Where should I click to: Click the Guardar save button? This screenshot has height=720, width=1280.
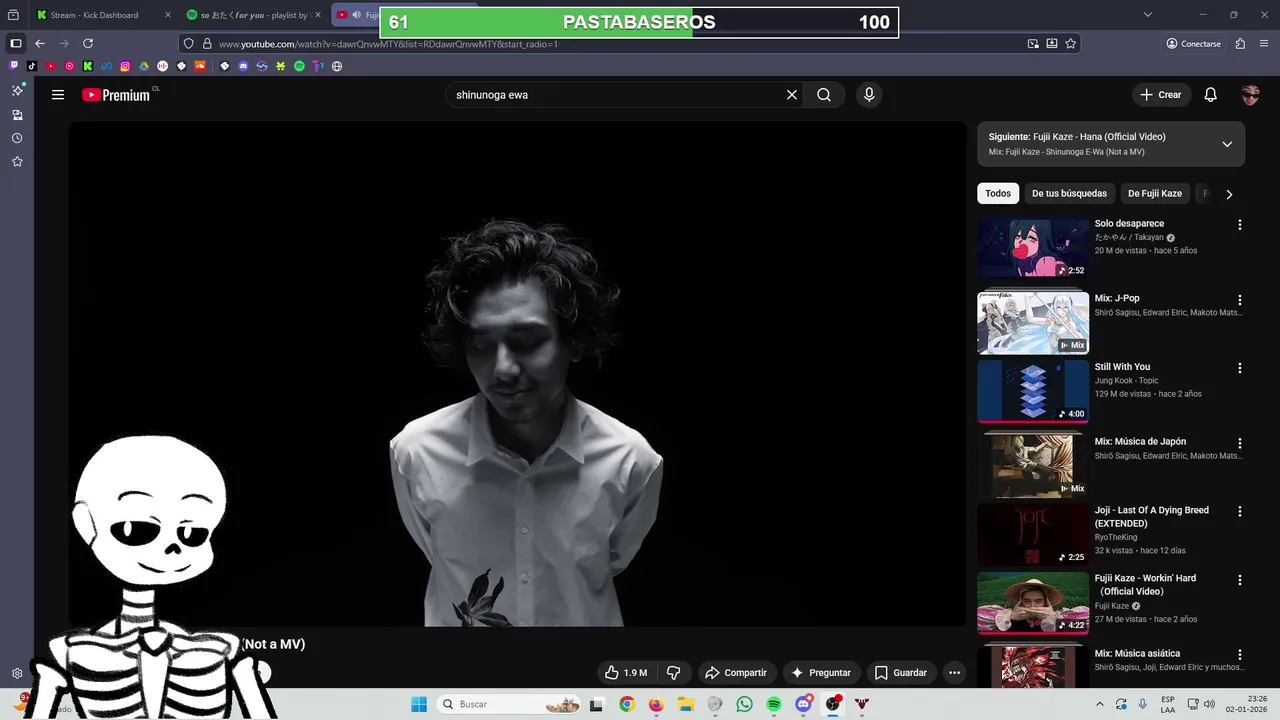(x=901, y=673)
